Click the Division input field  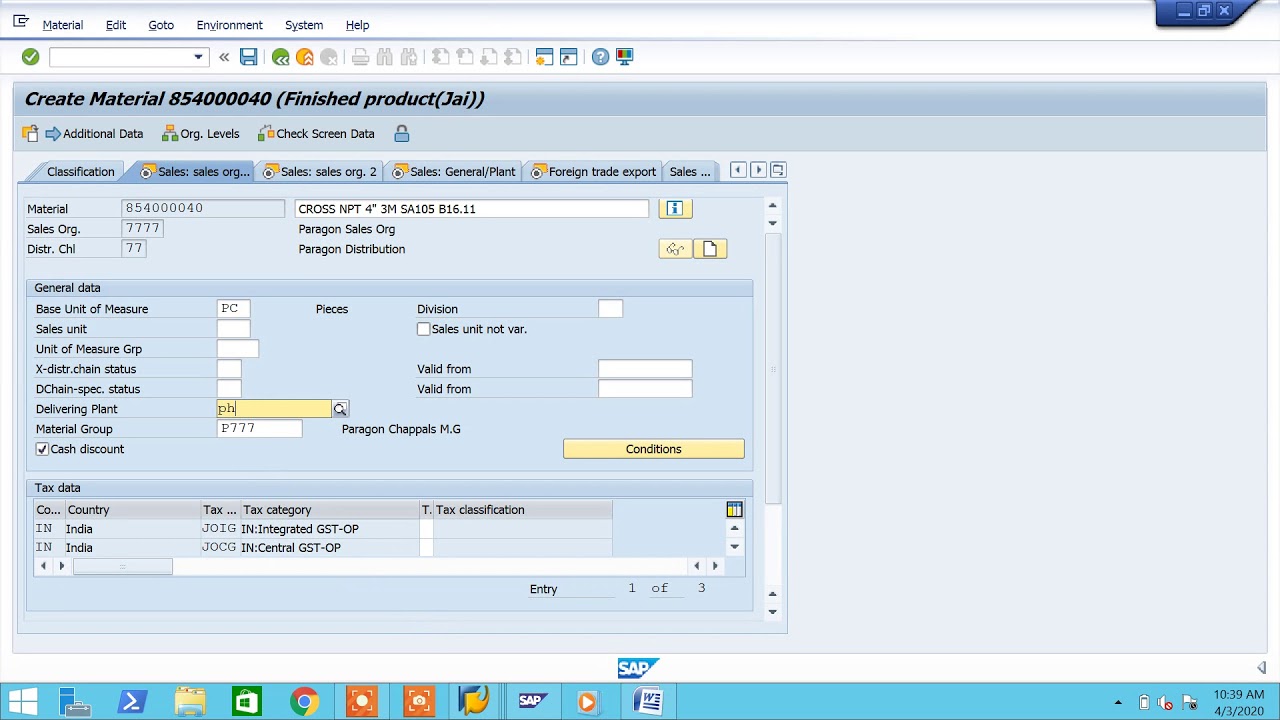[x=610, y=309]
